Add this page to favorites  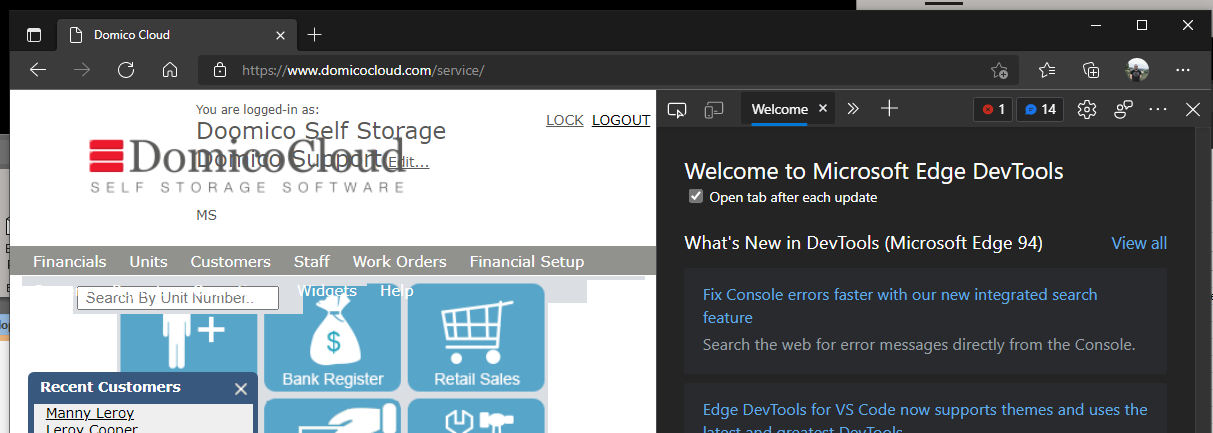[999, 70]
